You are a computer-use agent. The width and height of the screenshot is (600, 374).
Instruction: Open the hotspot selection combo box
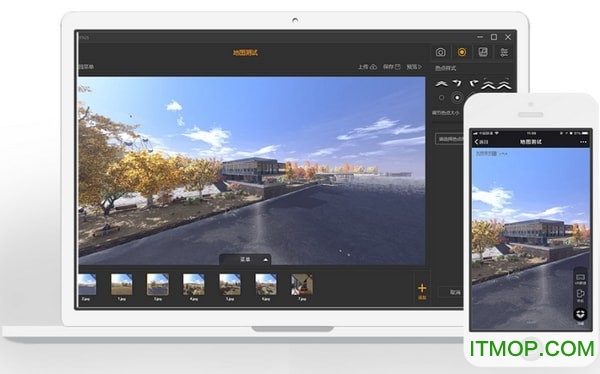[450, 139]
